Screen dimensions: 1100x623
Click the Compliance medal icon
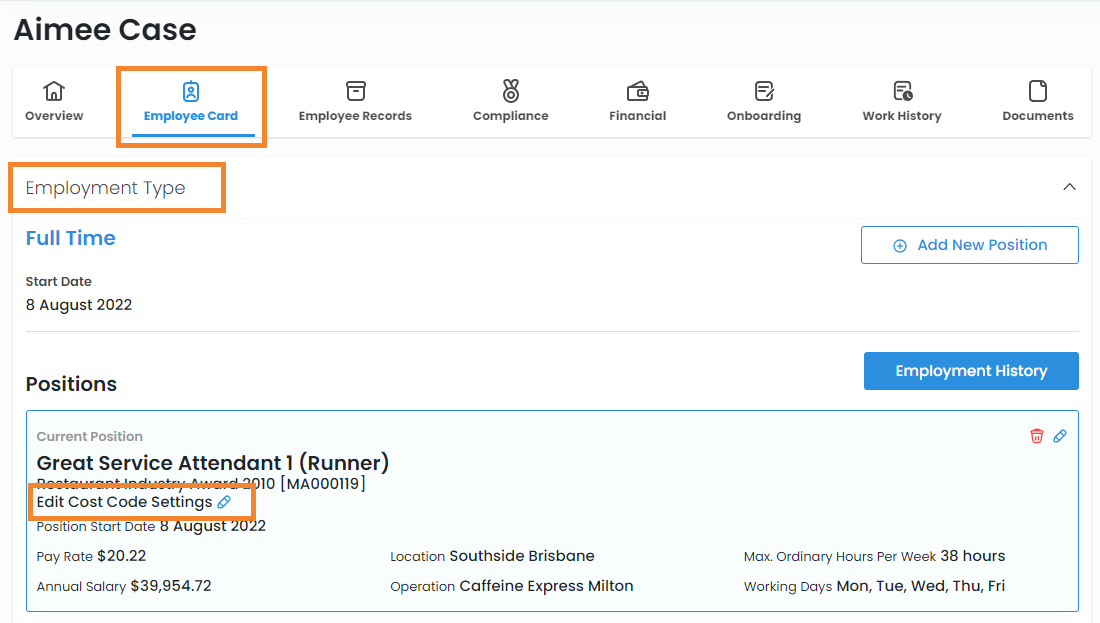pyautogui.click(x=511, y=91)
